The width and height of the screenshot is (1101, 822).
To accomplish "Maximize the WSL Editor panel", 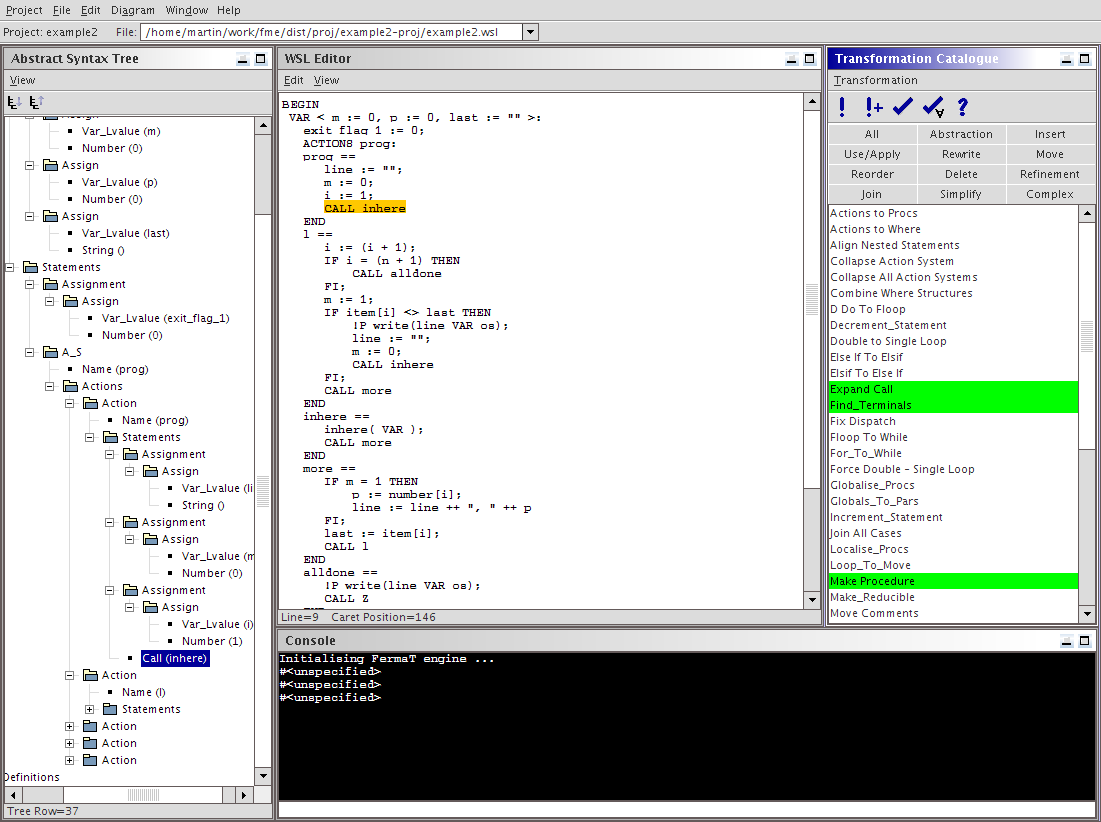I will pyautogui.click(x=809, y=59).
